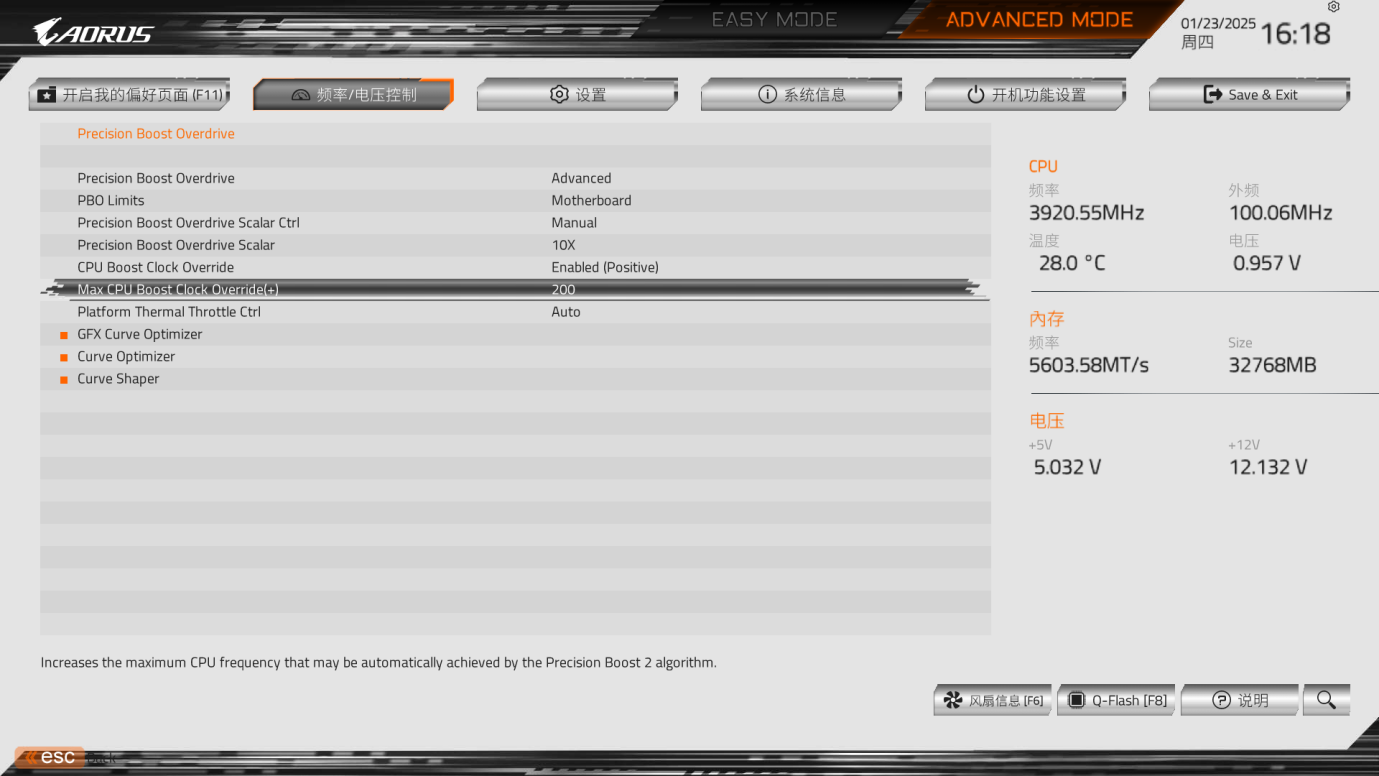The width and height of the screenshot is (1379, 776).
Task: Click the AORUS logo
Action: click(x=93, y=33)
